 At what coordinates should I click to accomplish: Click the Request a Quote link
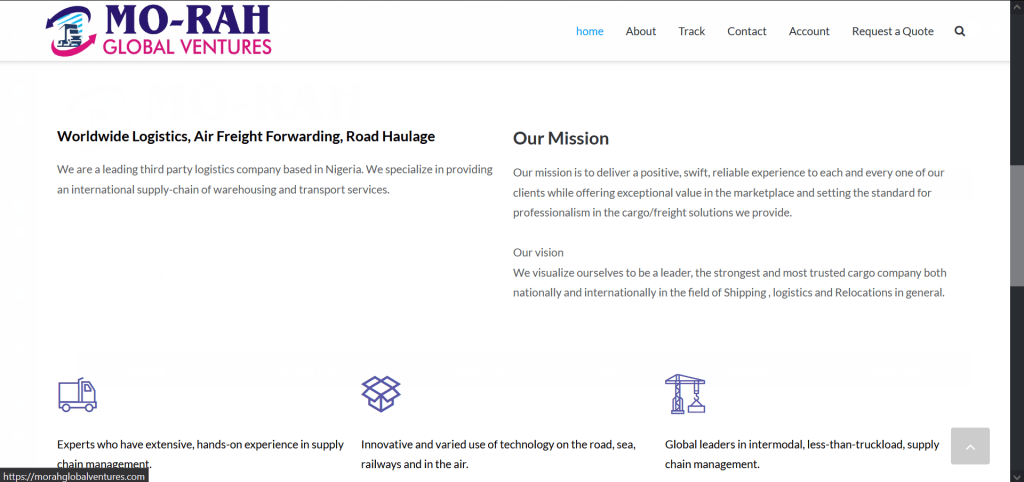892,31
